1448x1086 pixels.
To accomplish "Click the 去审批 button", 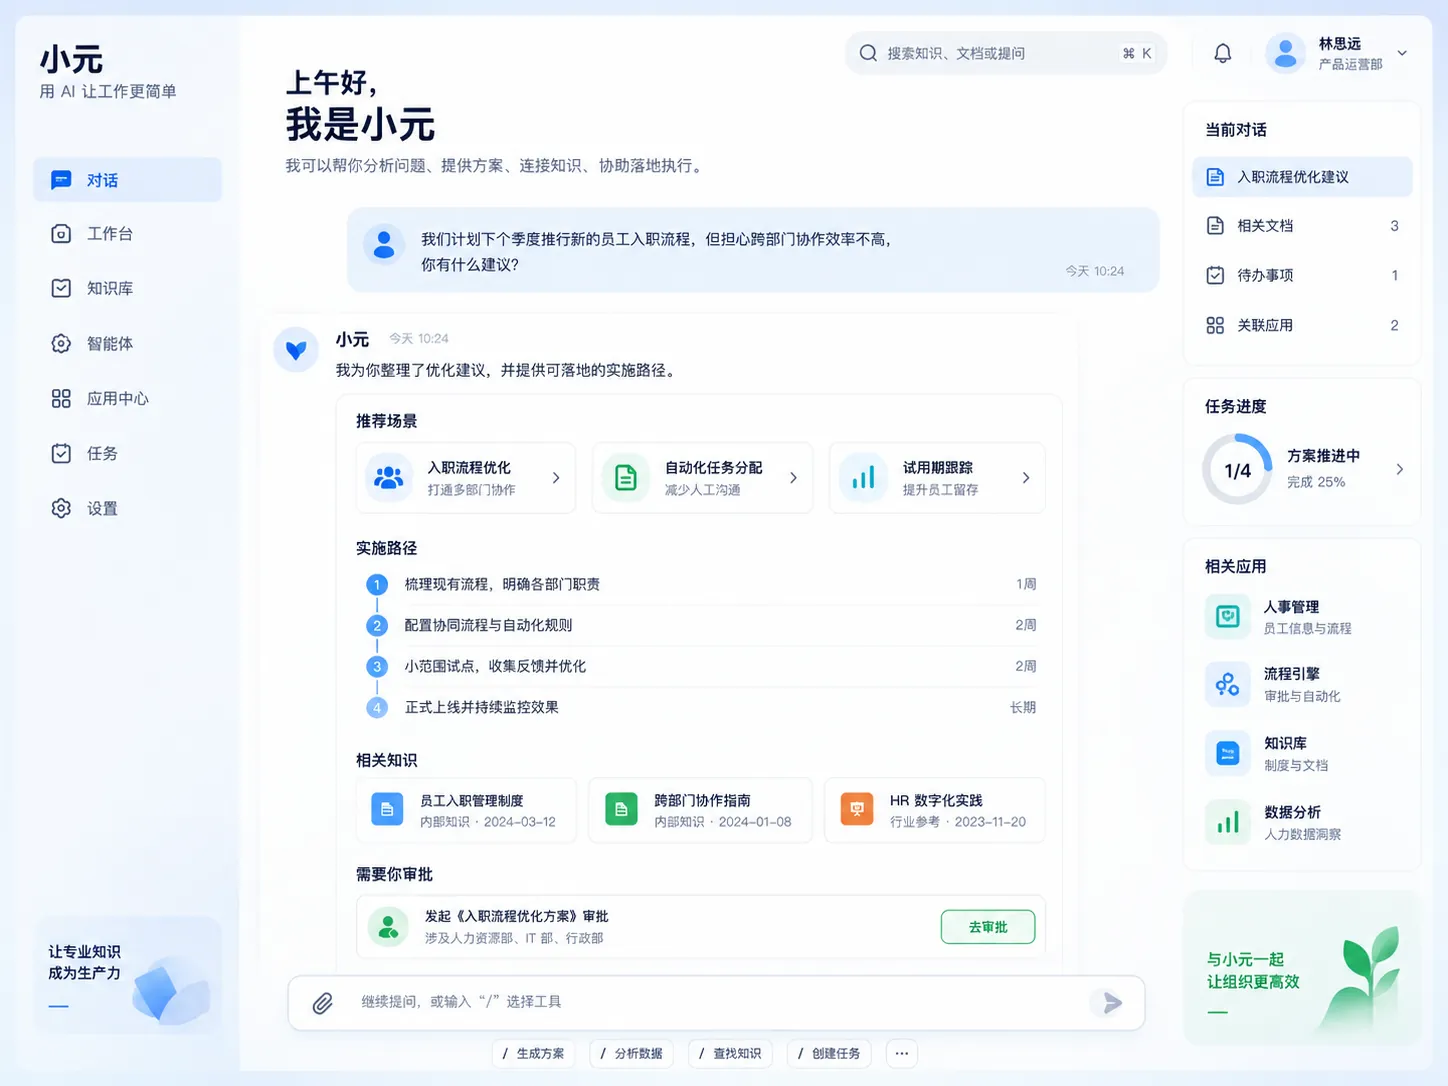I will [988, 927].
